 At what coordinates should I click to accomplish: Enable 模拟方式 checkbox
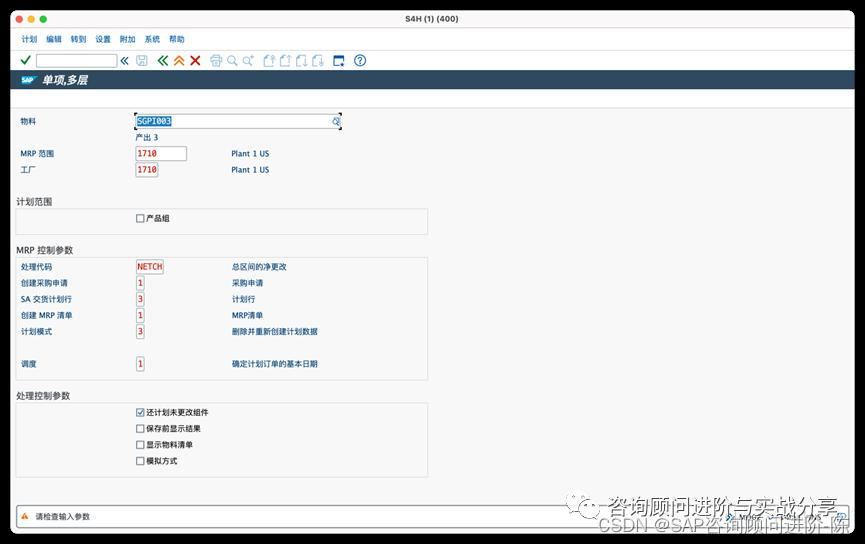click(140, 461)
